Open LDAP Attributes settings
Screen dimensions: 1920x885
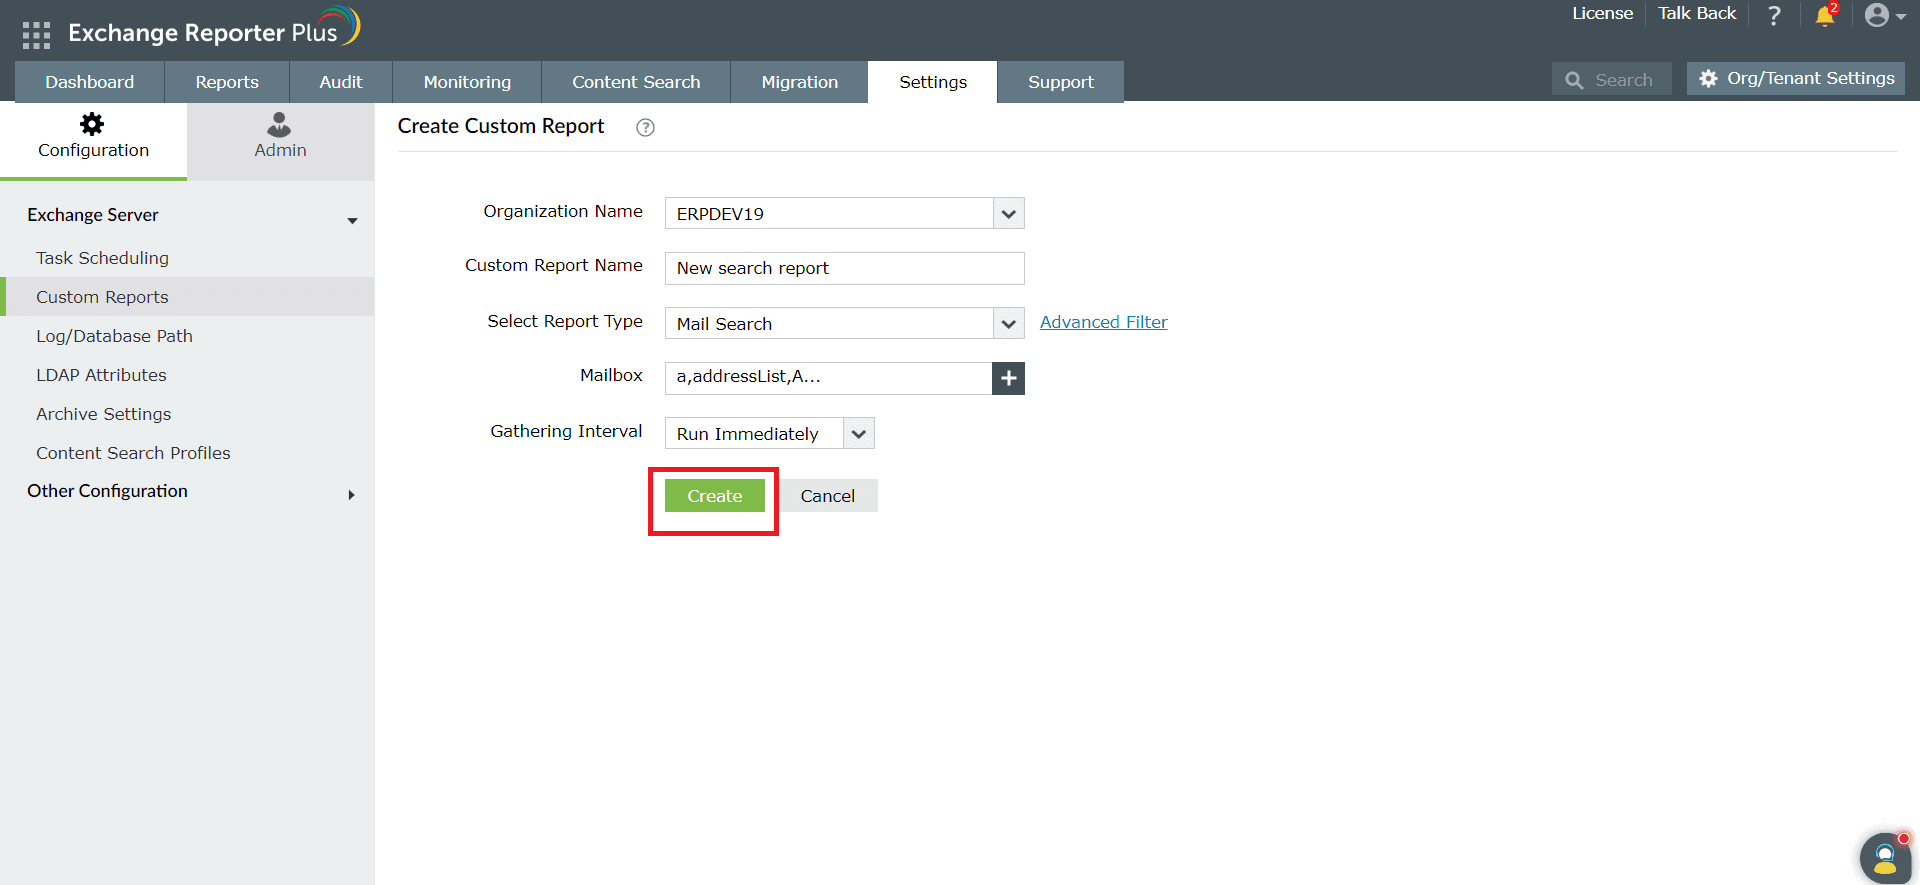[101, 375]
